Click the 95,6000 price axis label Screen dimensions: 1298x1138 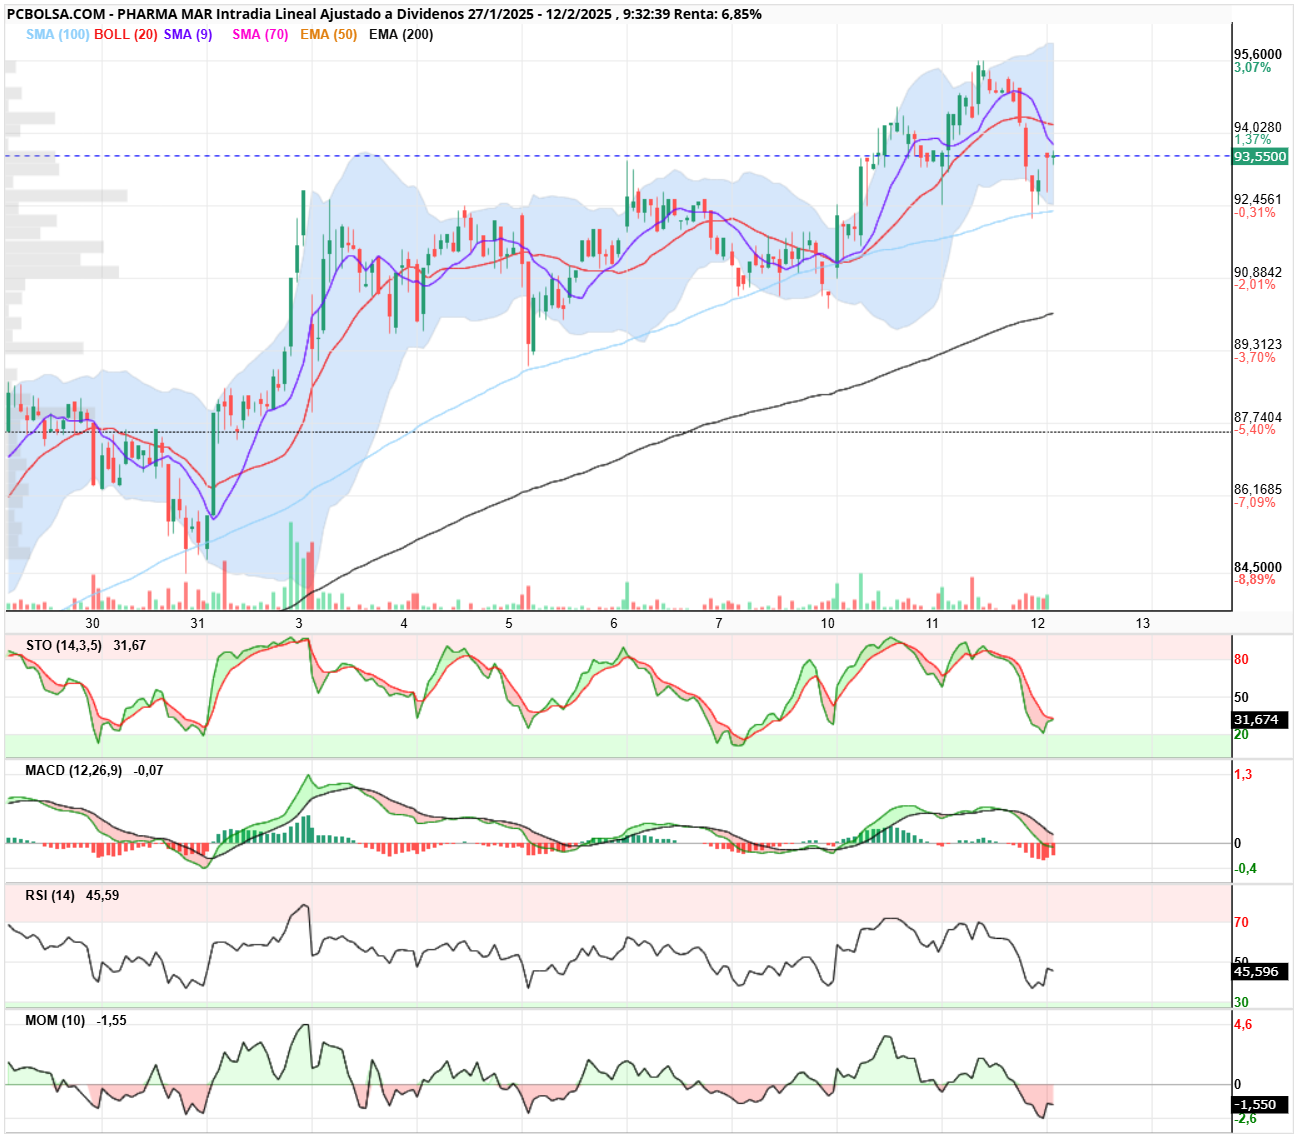[x=1257, y=54]
